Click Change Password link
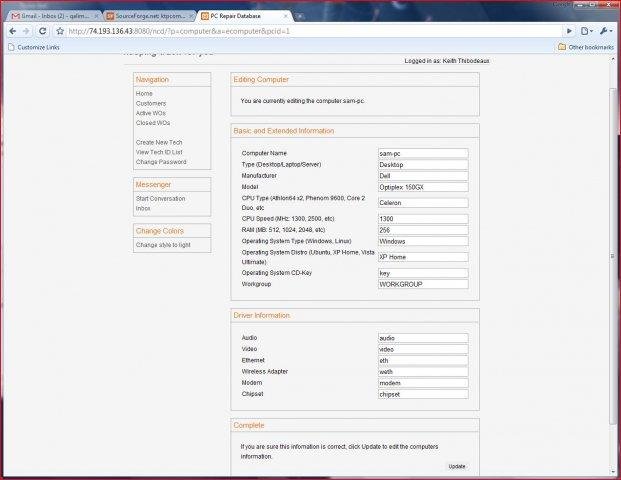The image size is (621, 480). (x=161, y=162)
